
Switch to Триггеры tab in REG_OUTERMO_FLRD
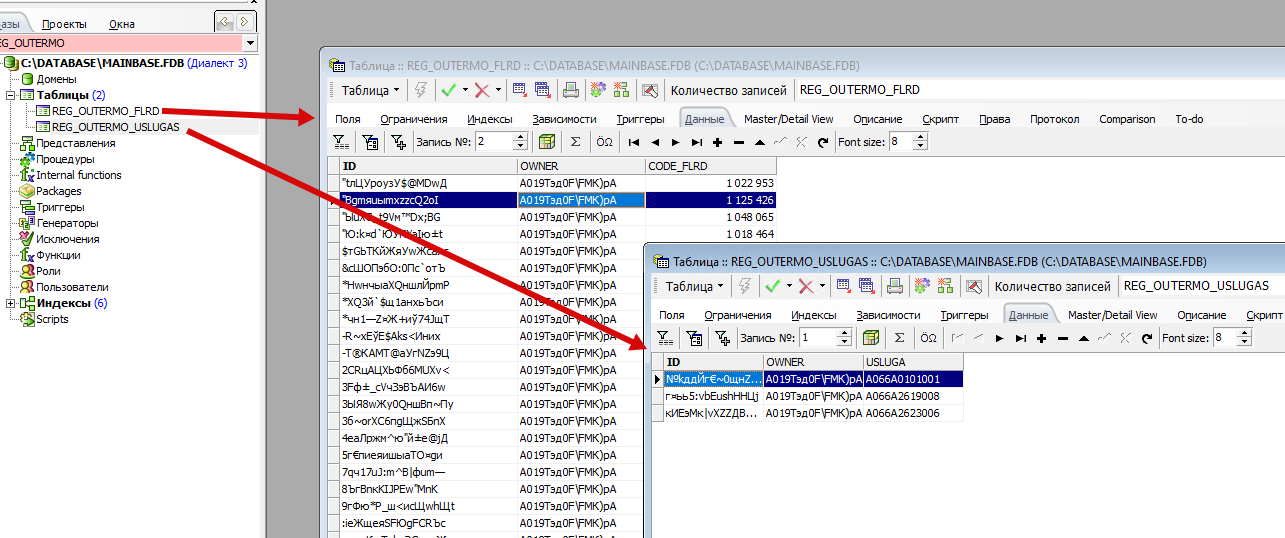[x=640, y=119]
